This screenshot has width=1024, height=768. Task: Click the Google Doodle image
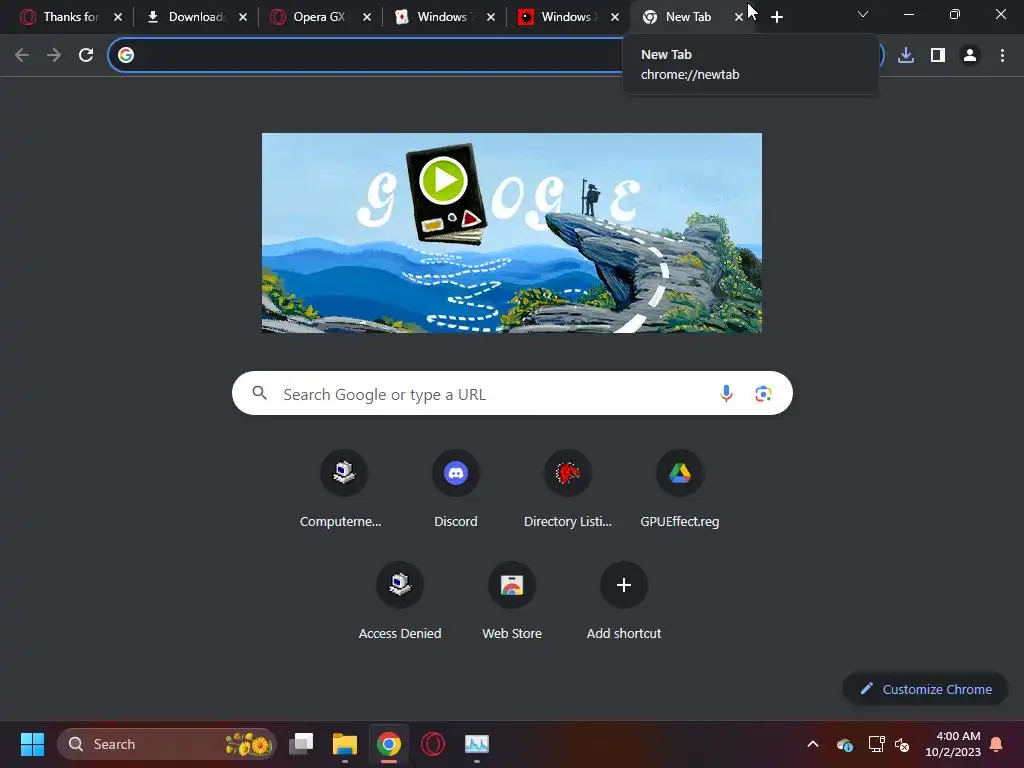tap(512, 233)
